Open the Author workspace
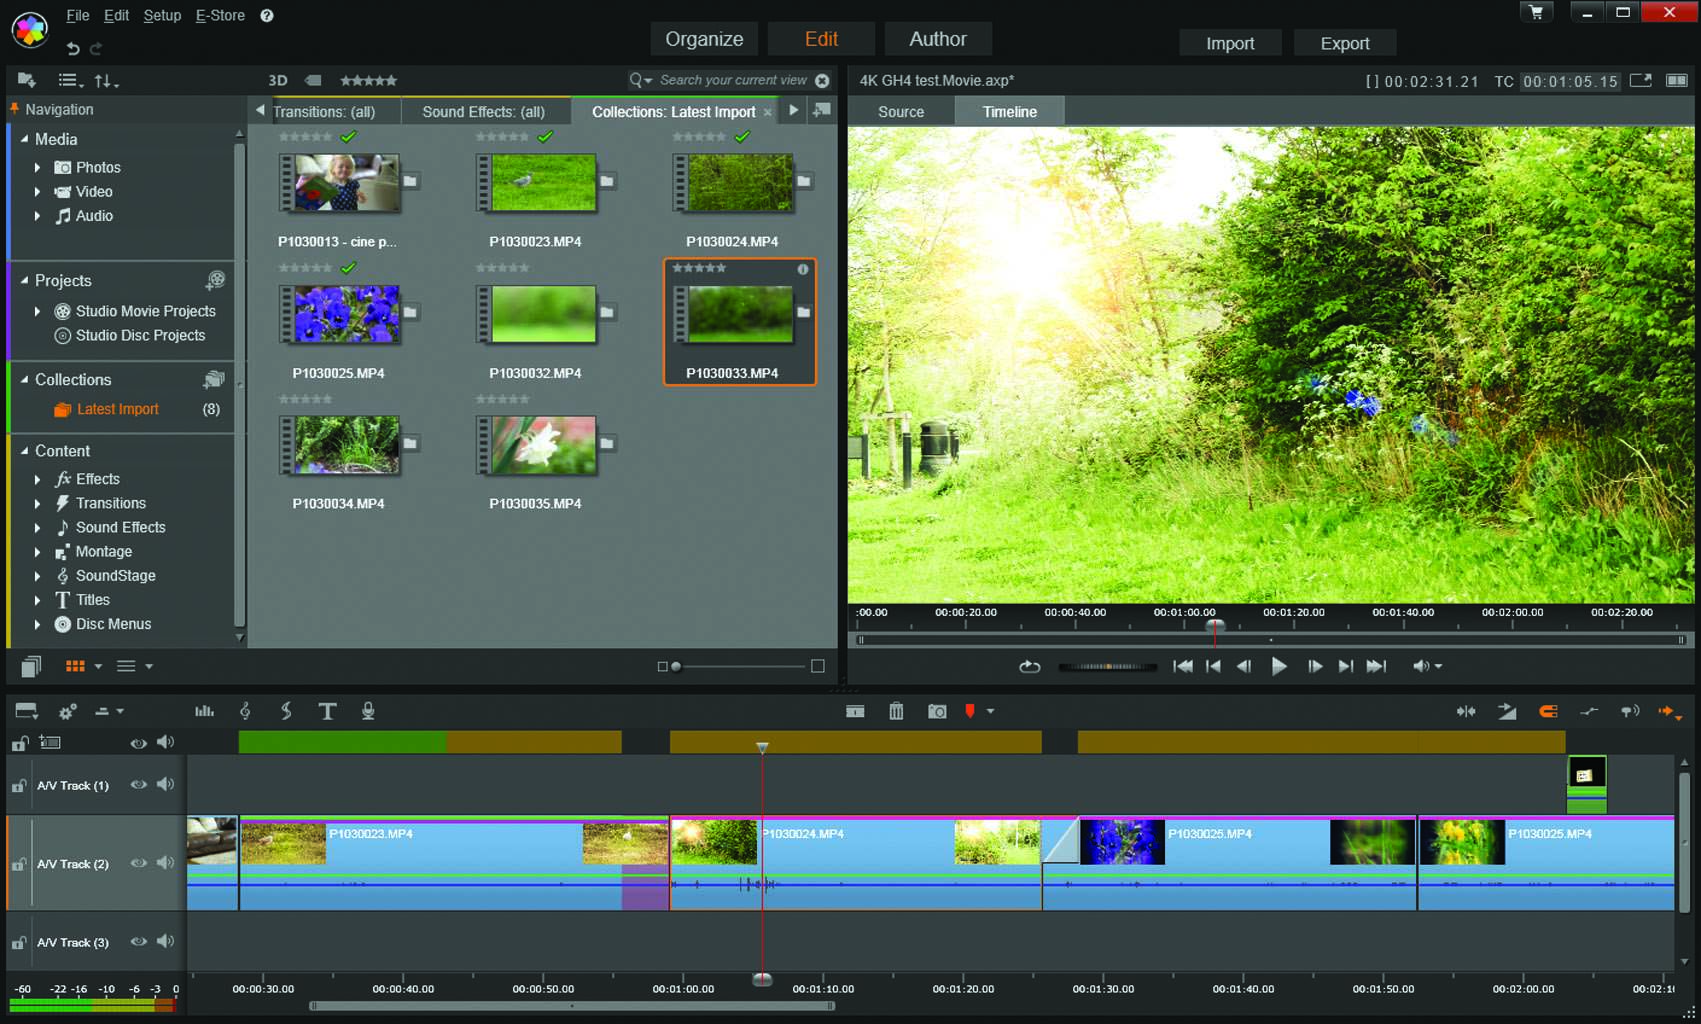 [x=937, y=39]
